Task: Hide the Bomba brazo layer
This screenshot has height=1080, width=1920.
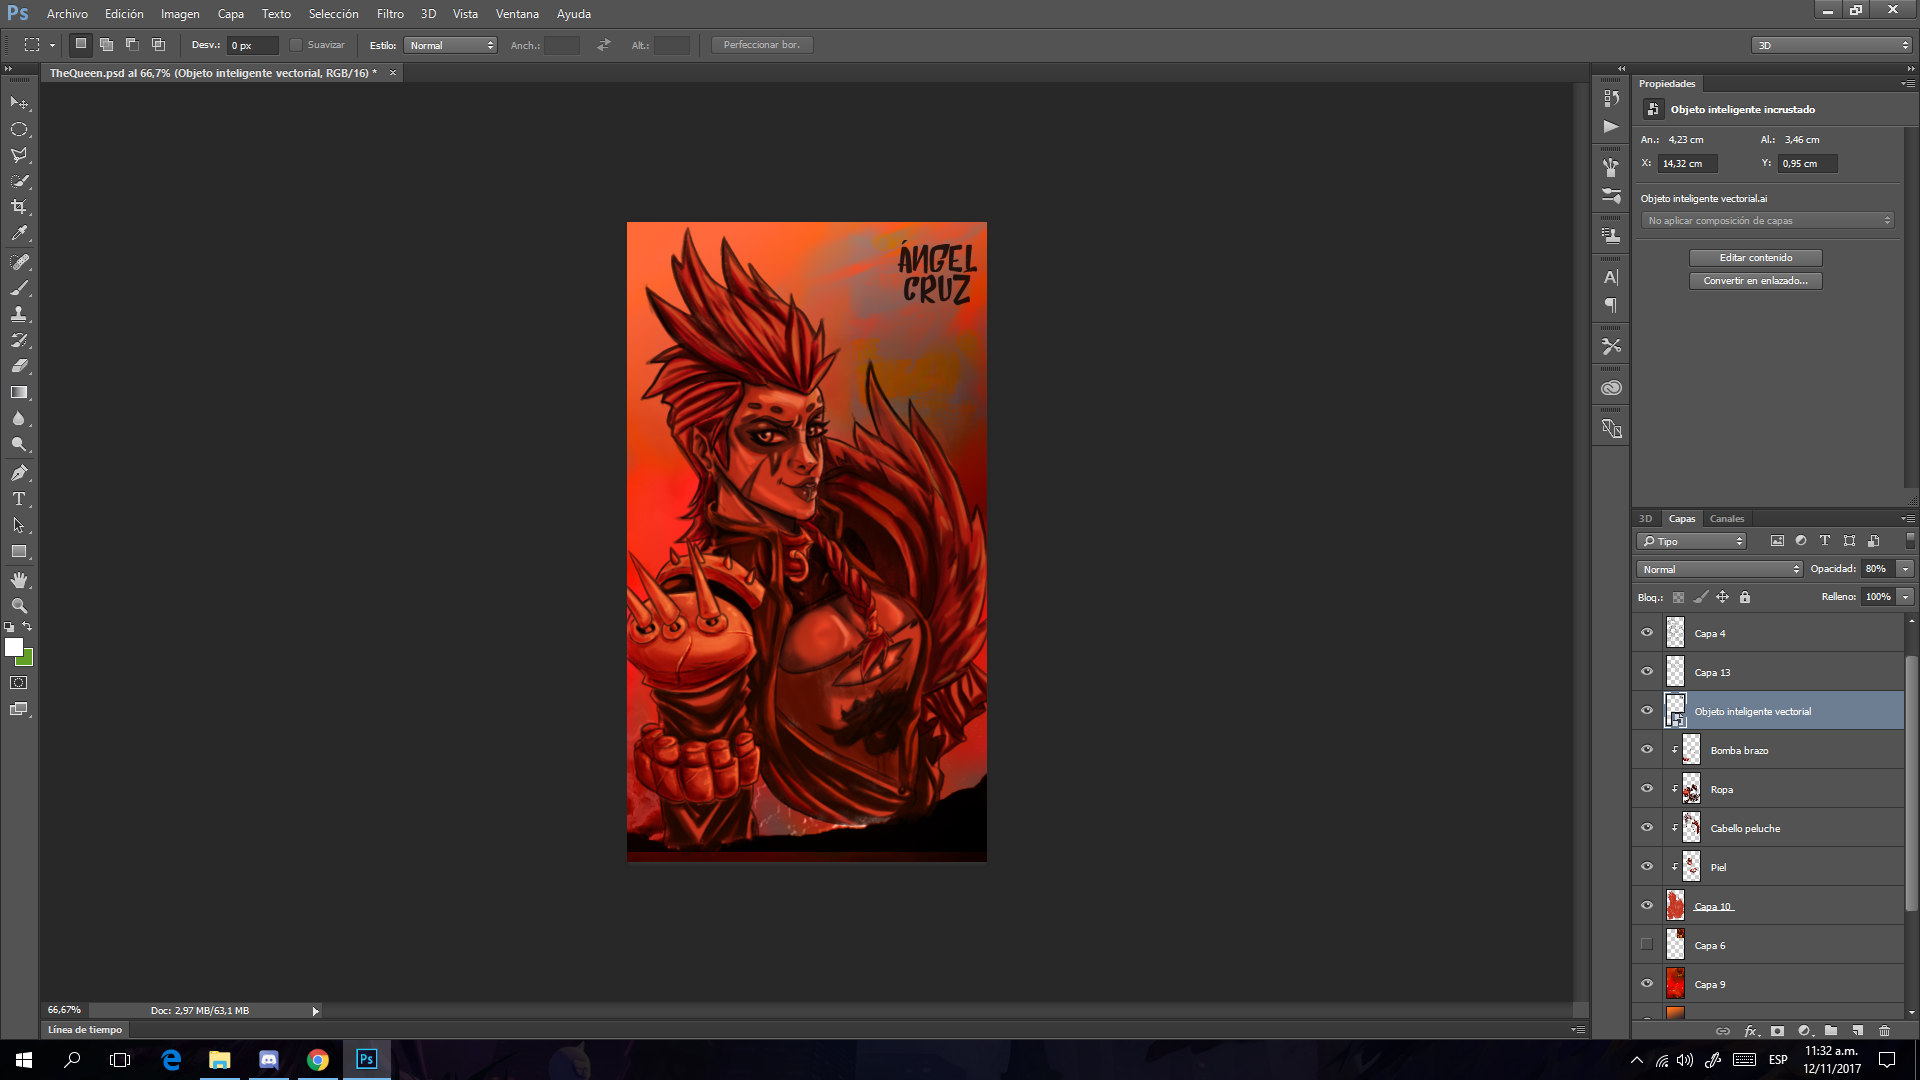Action: click(x=1647, y=750)
